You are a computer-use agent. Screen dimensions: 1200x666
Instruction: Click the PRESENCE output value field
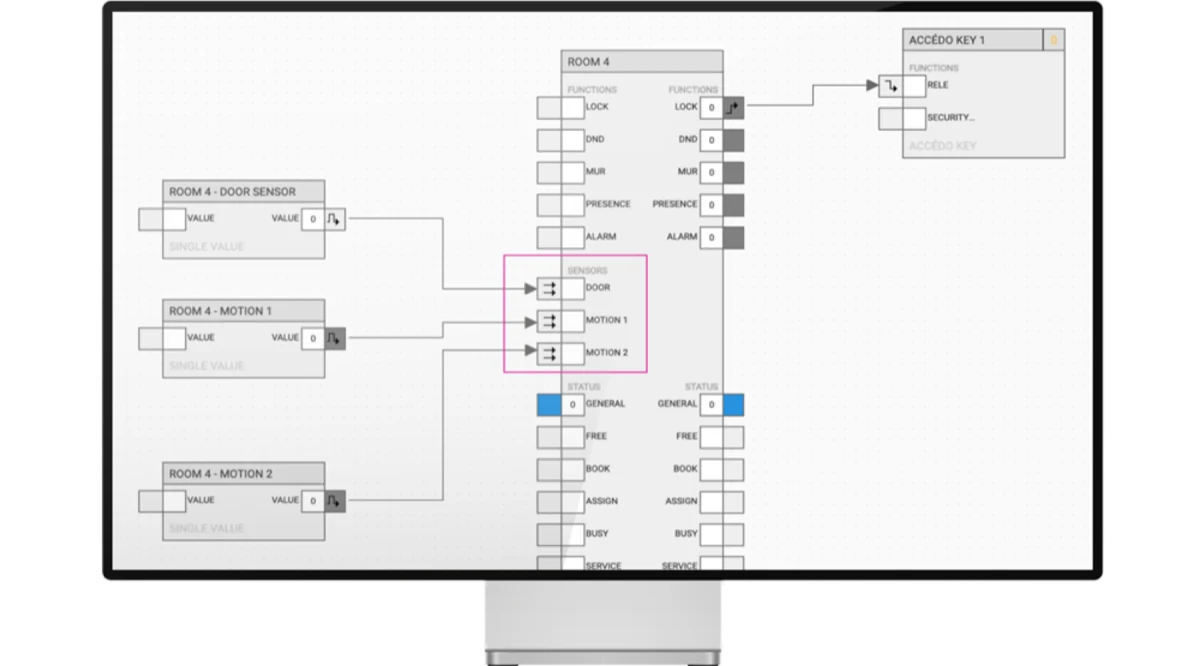[x=712, y=205]
